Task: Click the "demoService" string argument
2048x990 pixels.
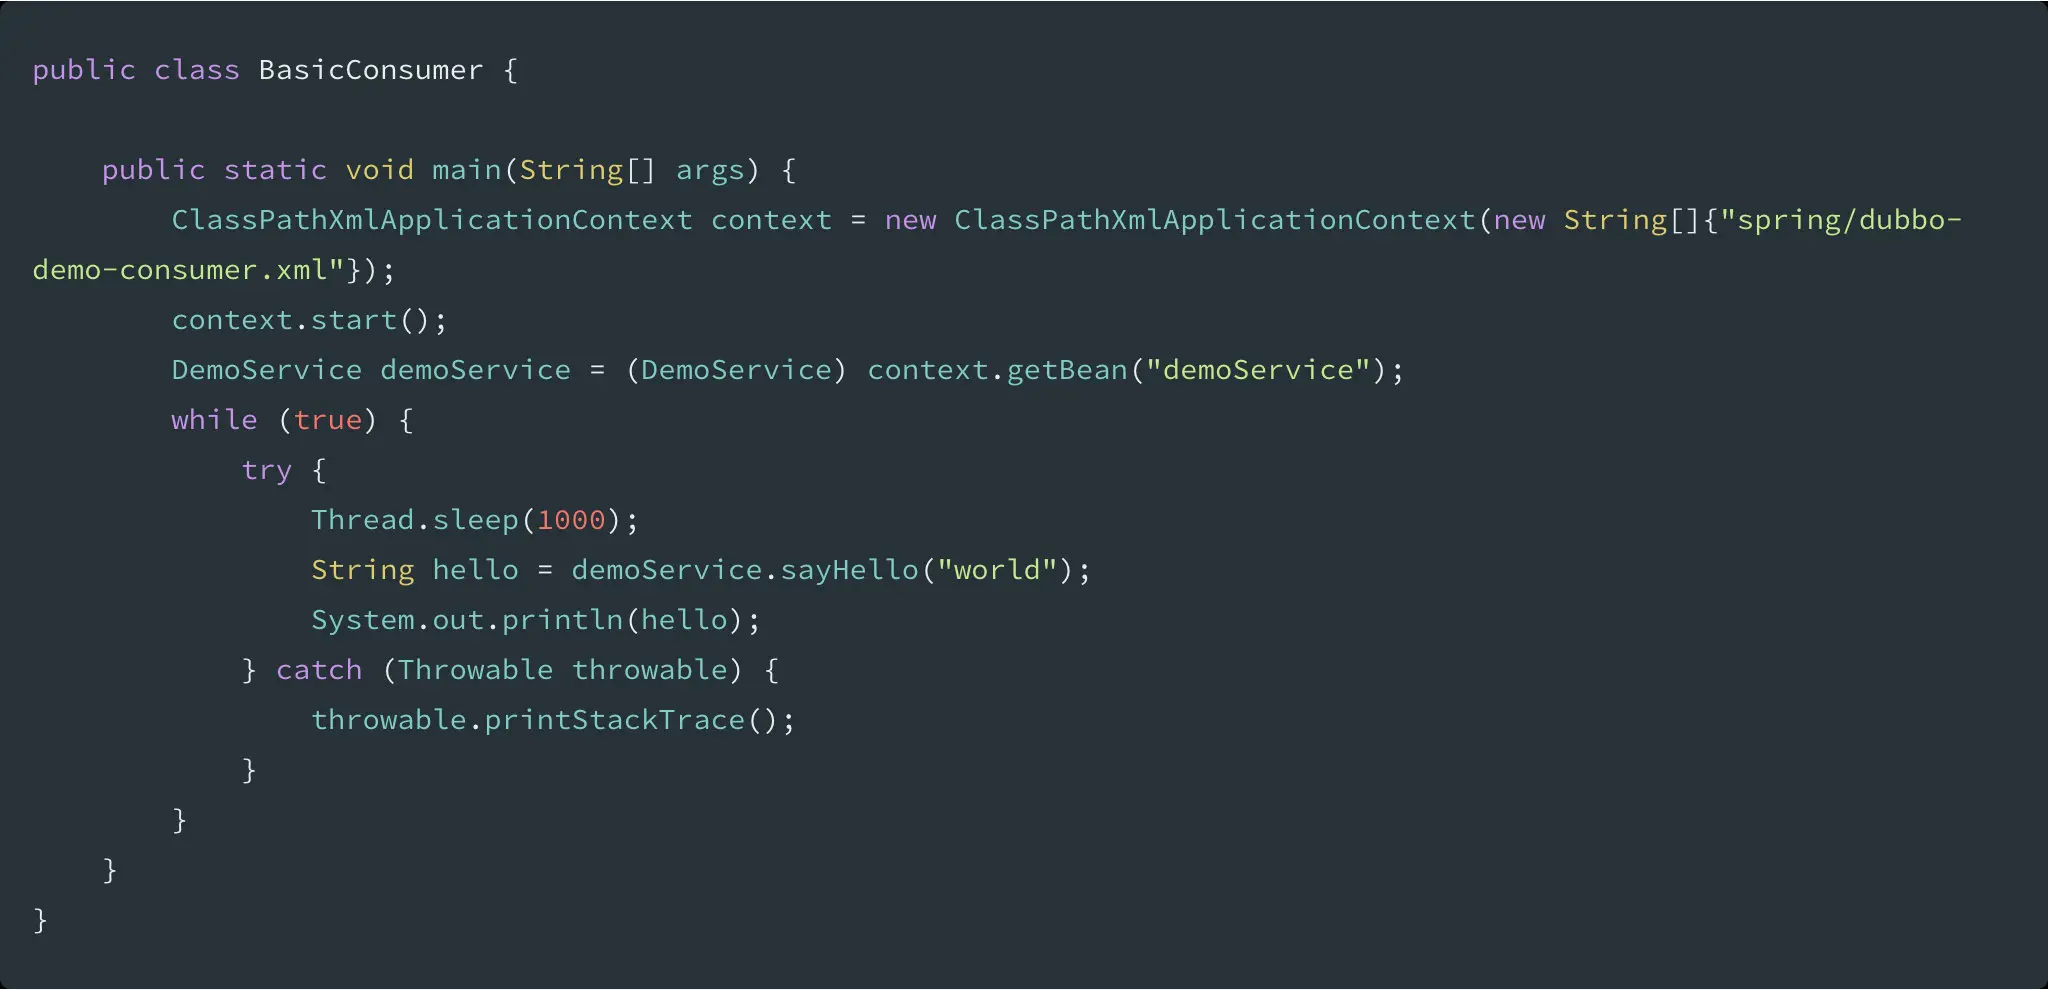Action: (1258, 370)
